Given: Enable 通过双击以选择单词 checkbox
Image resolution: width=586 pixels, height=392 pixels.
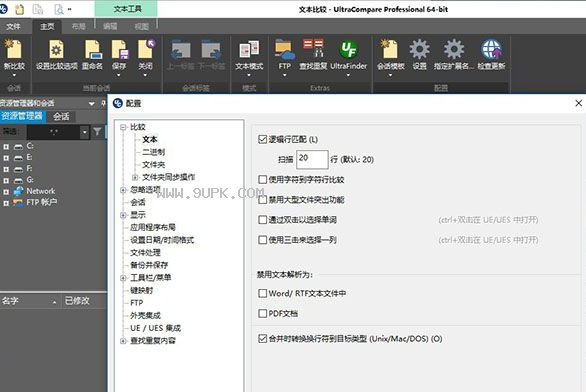Looking at the screenshot, I should (x=263, y=220).
